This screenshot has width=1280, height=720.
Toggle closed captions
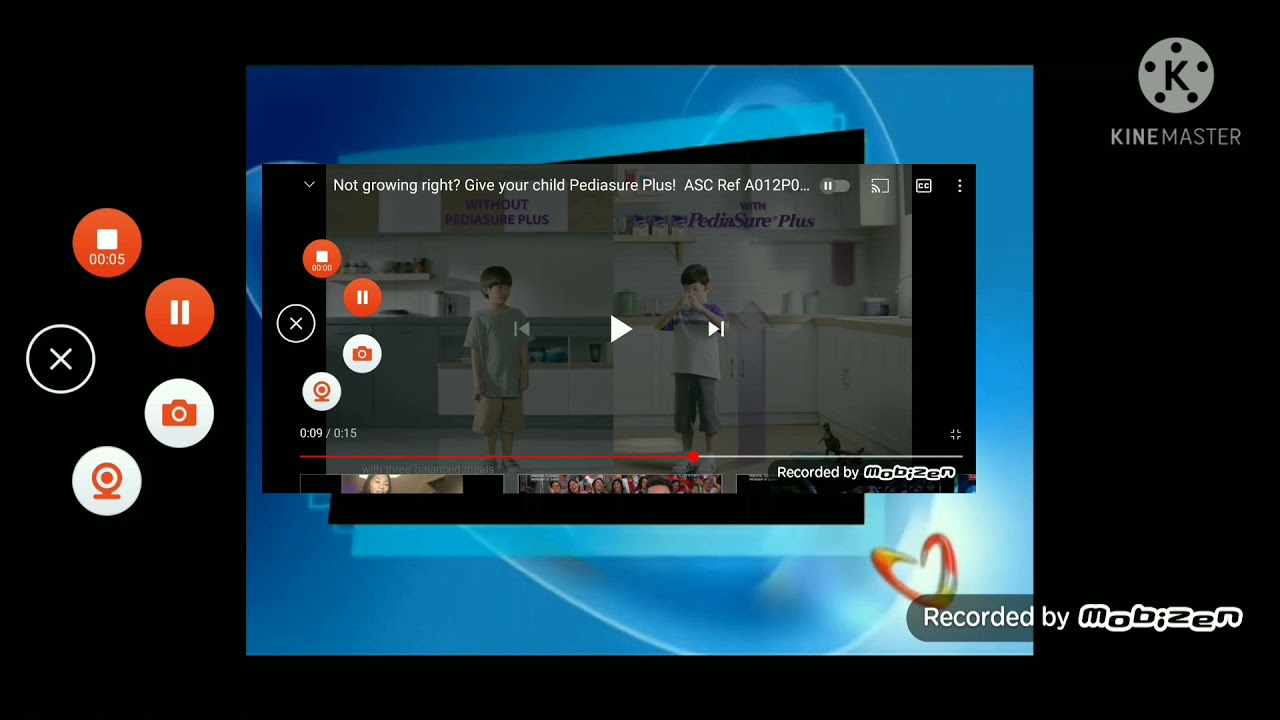tap(924, 186)
